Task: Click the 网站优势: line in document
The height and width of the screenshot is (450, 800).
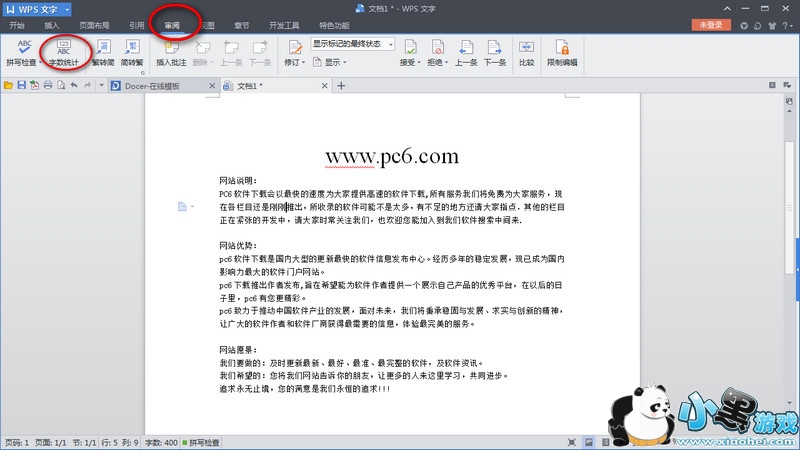Action: (x=238, y=245)
